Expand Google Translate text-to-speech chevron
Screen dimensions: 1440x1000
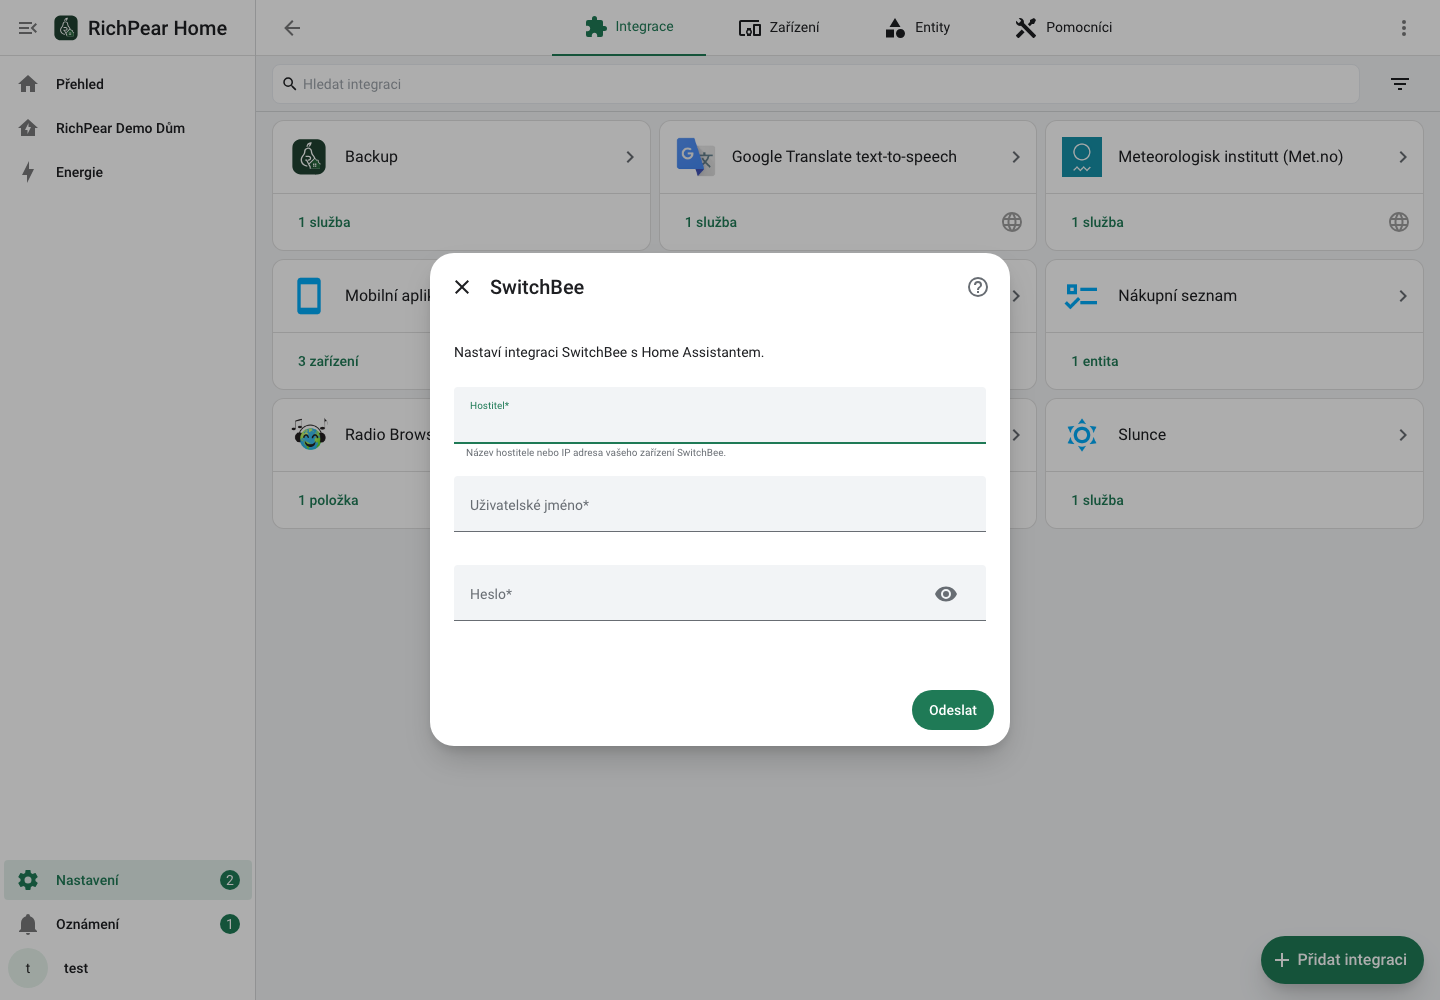1016,157
